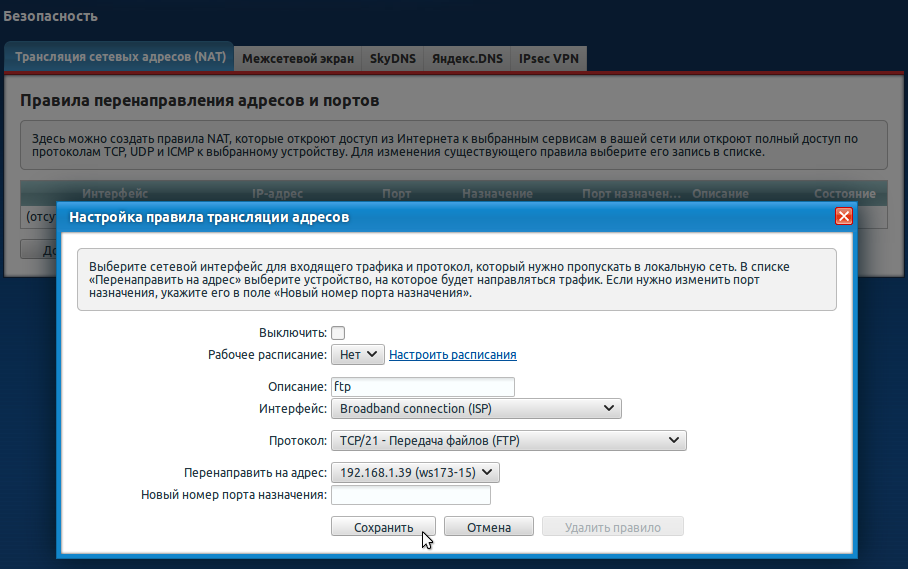908x569 pixels.
Task: Select the Трансляция сетевых адресов (NAT) tab
Action: coord(118,57)
